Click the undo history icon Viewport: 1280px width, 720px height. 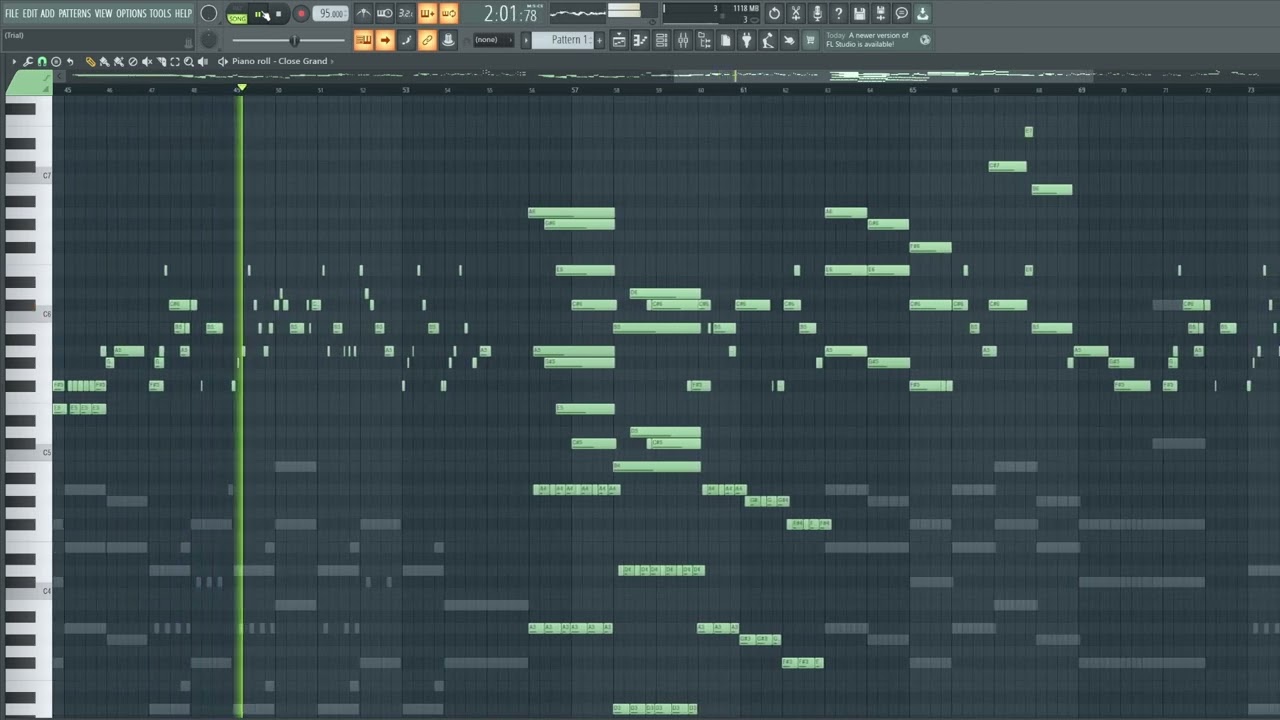774,14
